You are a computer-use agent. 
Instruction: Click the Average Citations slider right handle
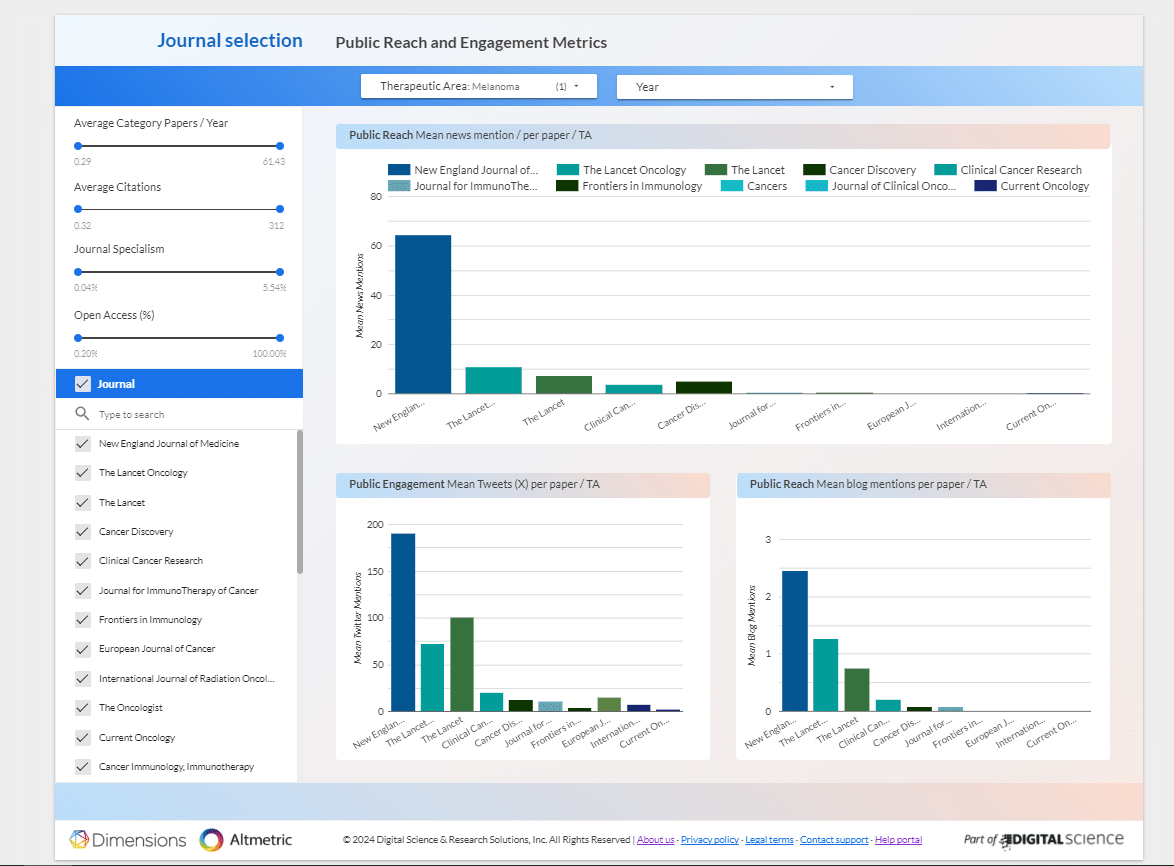click(x=280, y=209)
